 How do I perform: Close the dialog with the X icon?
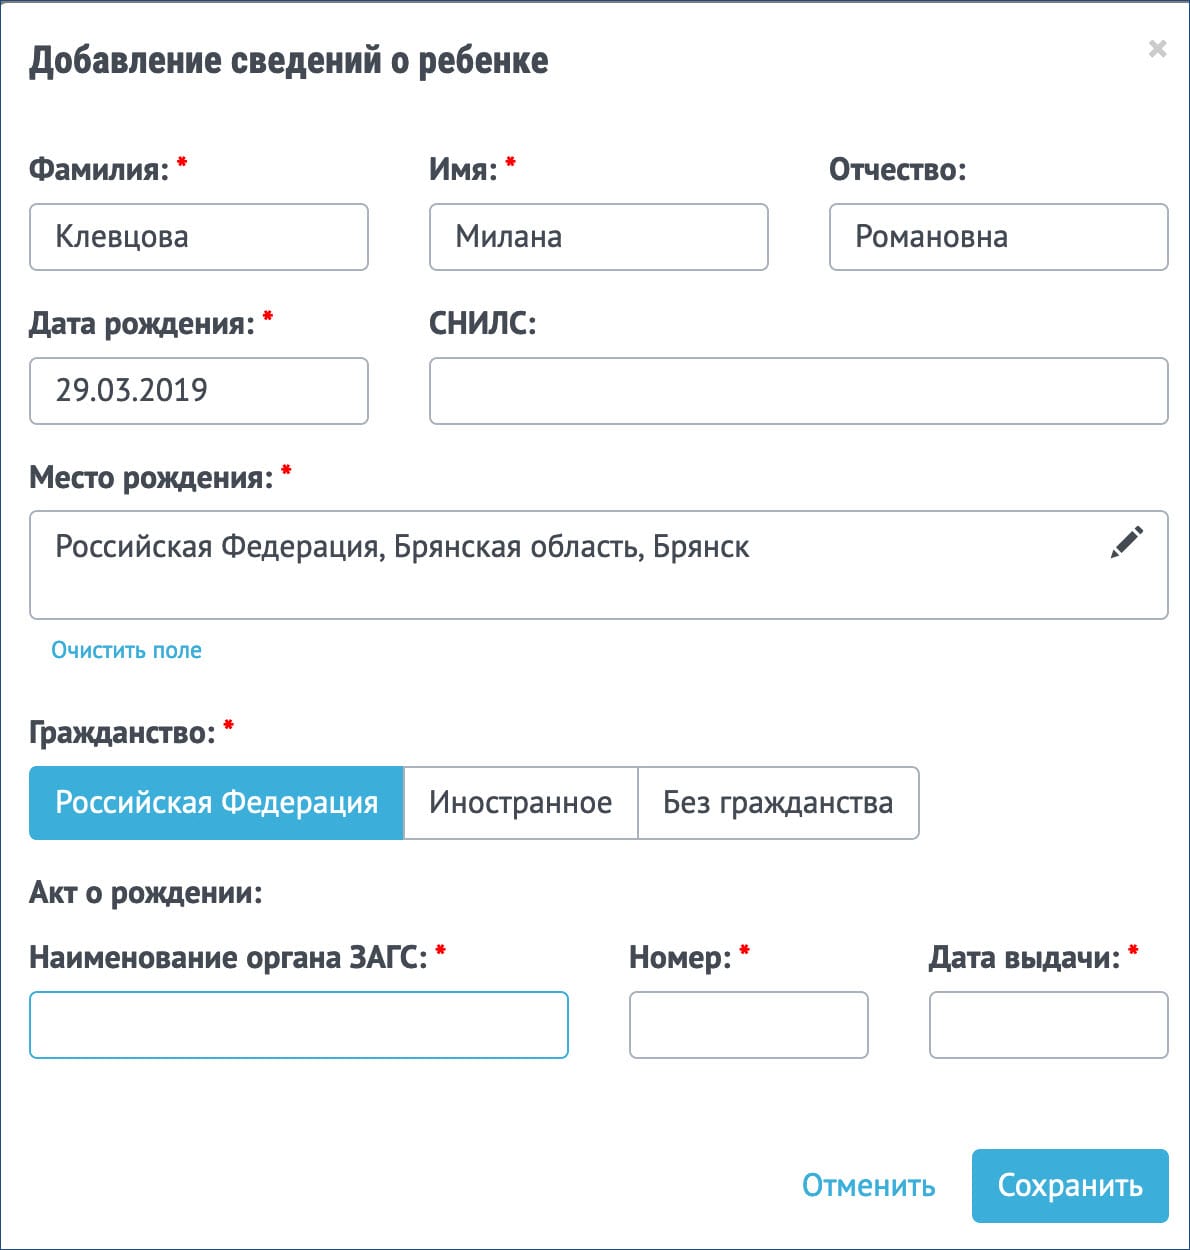pyautogui.click(x=1157, y=49)
